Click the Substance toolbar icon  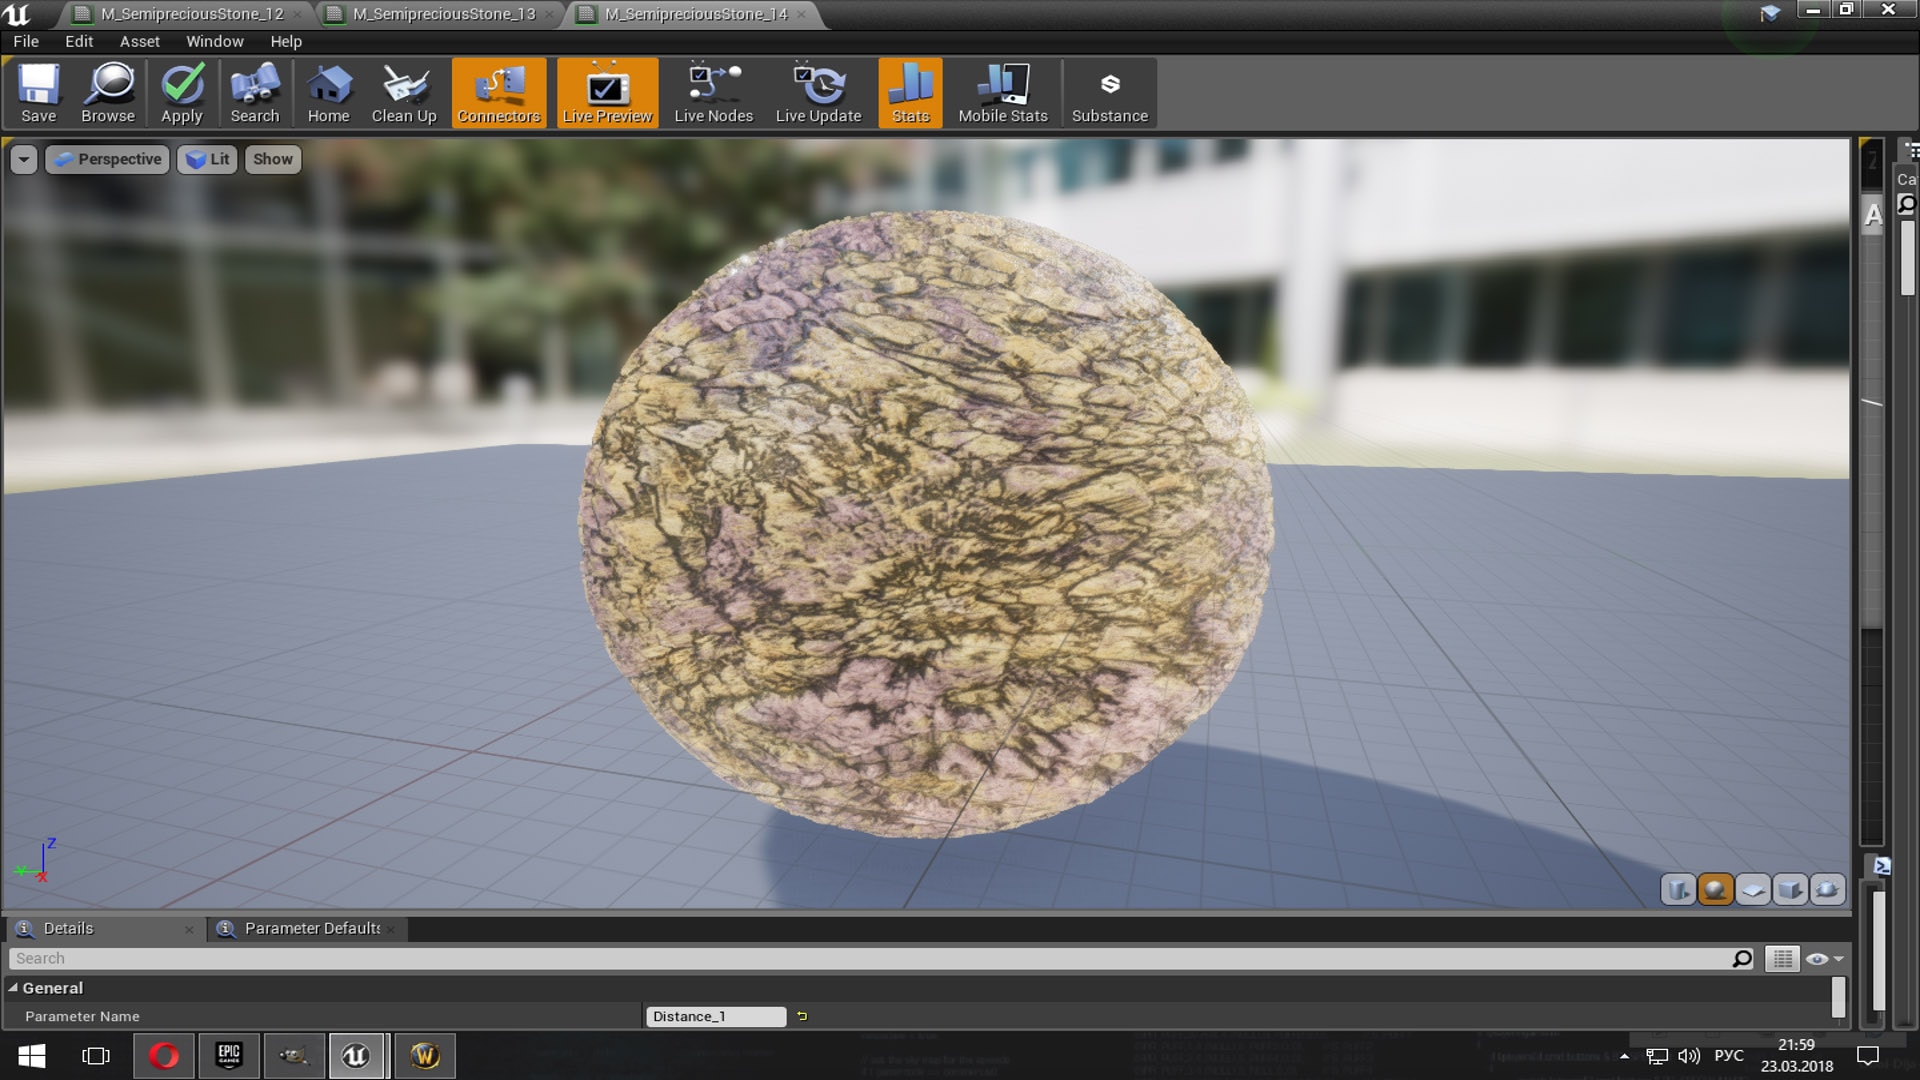point(1109,92)
